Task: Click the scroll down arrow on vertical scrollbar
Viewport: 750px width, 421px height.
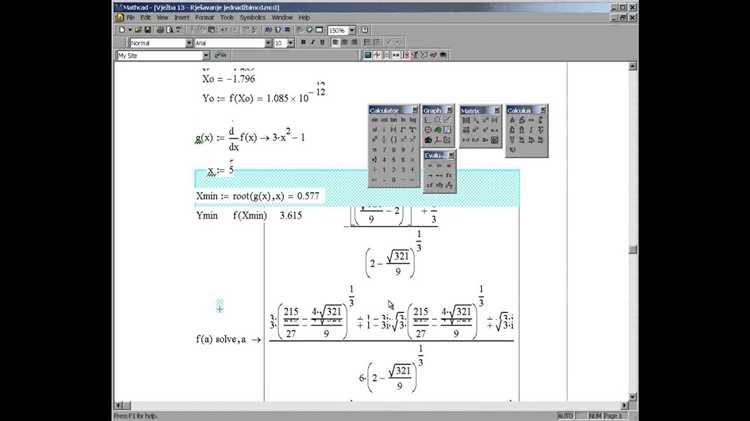Action: coord(633,397)
